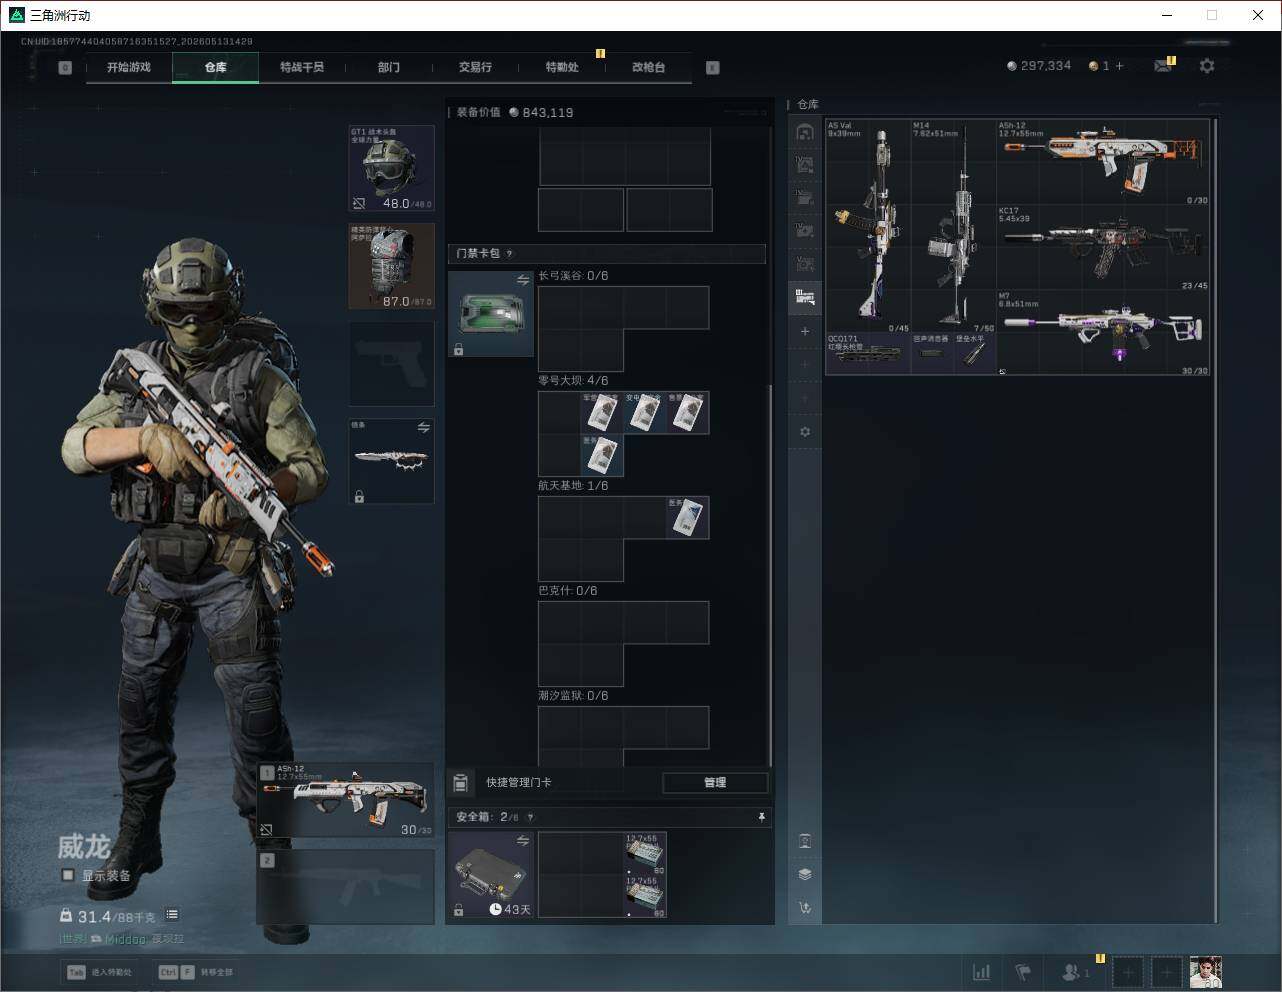The height and width of the screenshot is (992, 1282).
Task: Select the green keycard pouch item
Action: pyautogui.click(x=490, y=314)
